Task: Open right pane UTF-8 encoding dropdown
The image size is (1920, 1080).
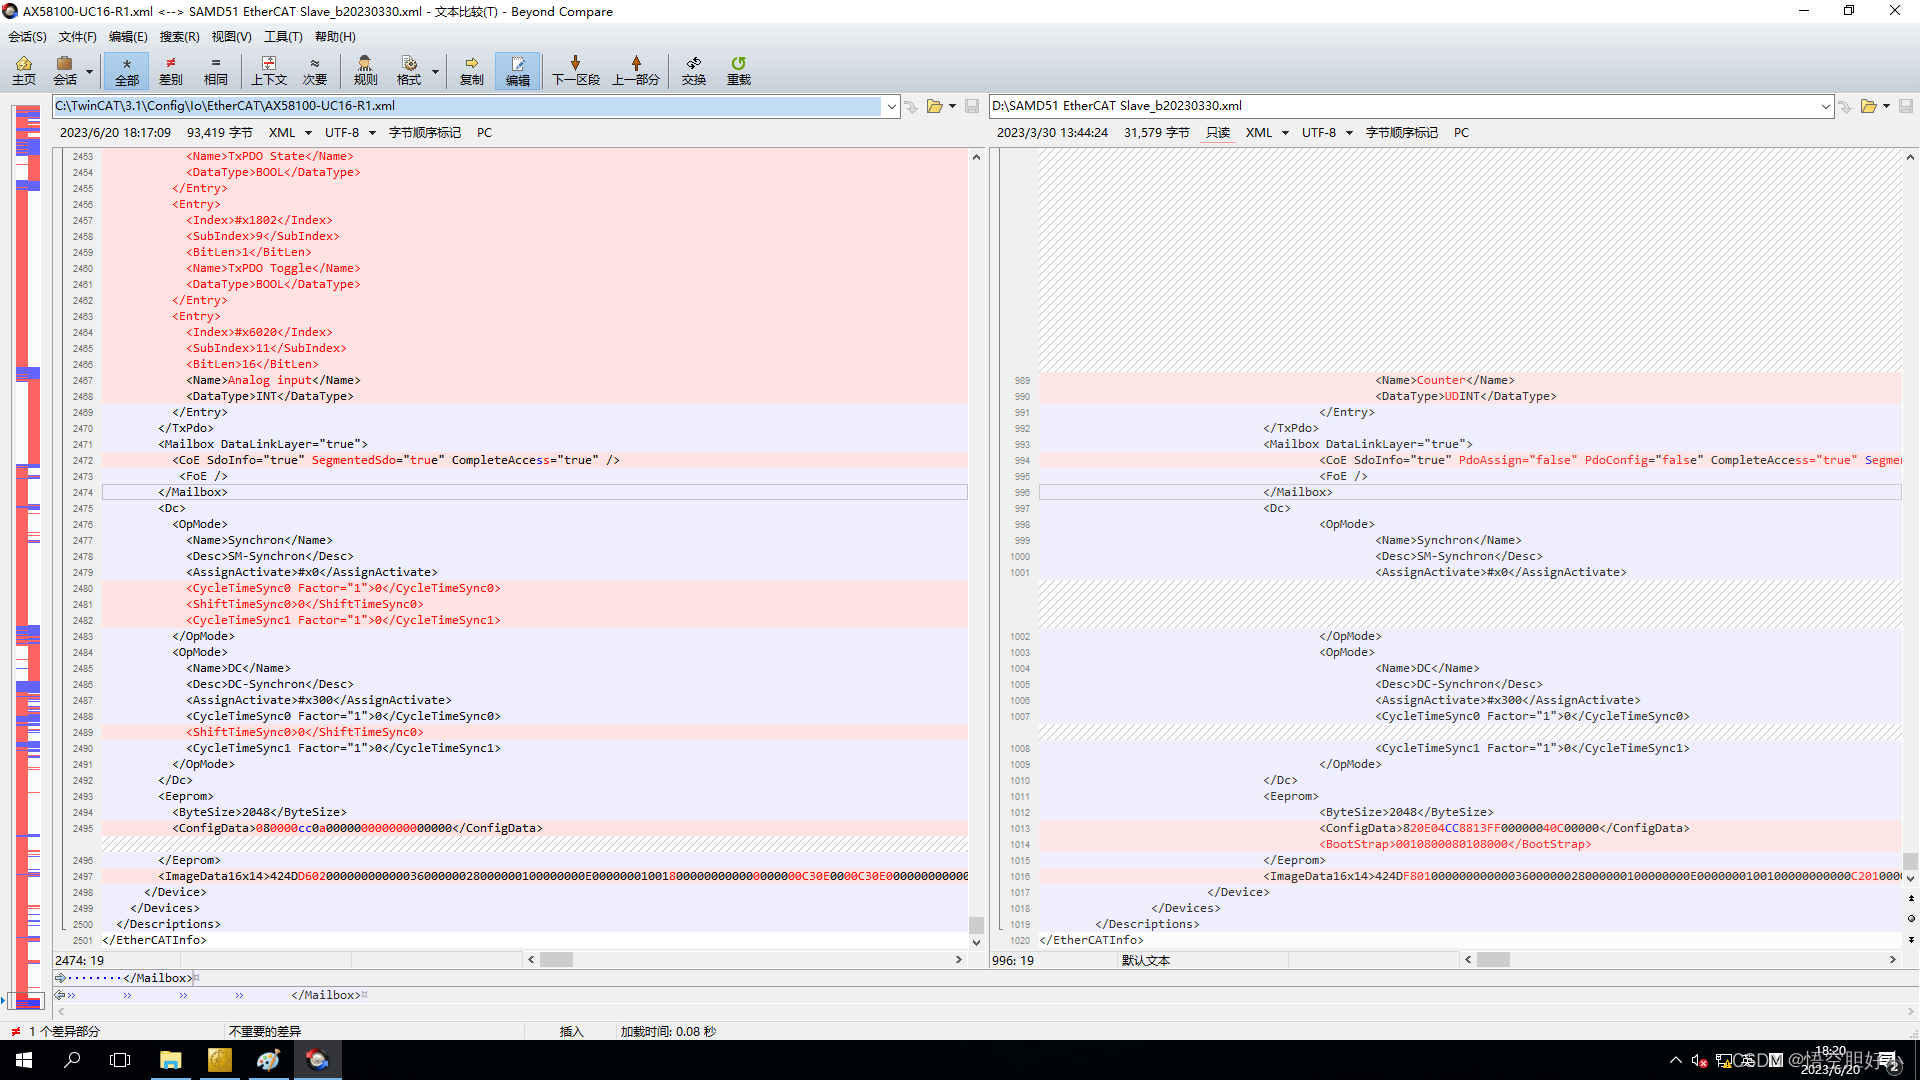Action: (1327, 133)
